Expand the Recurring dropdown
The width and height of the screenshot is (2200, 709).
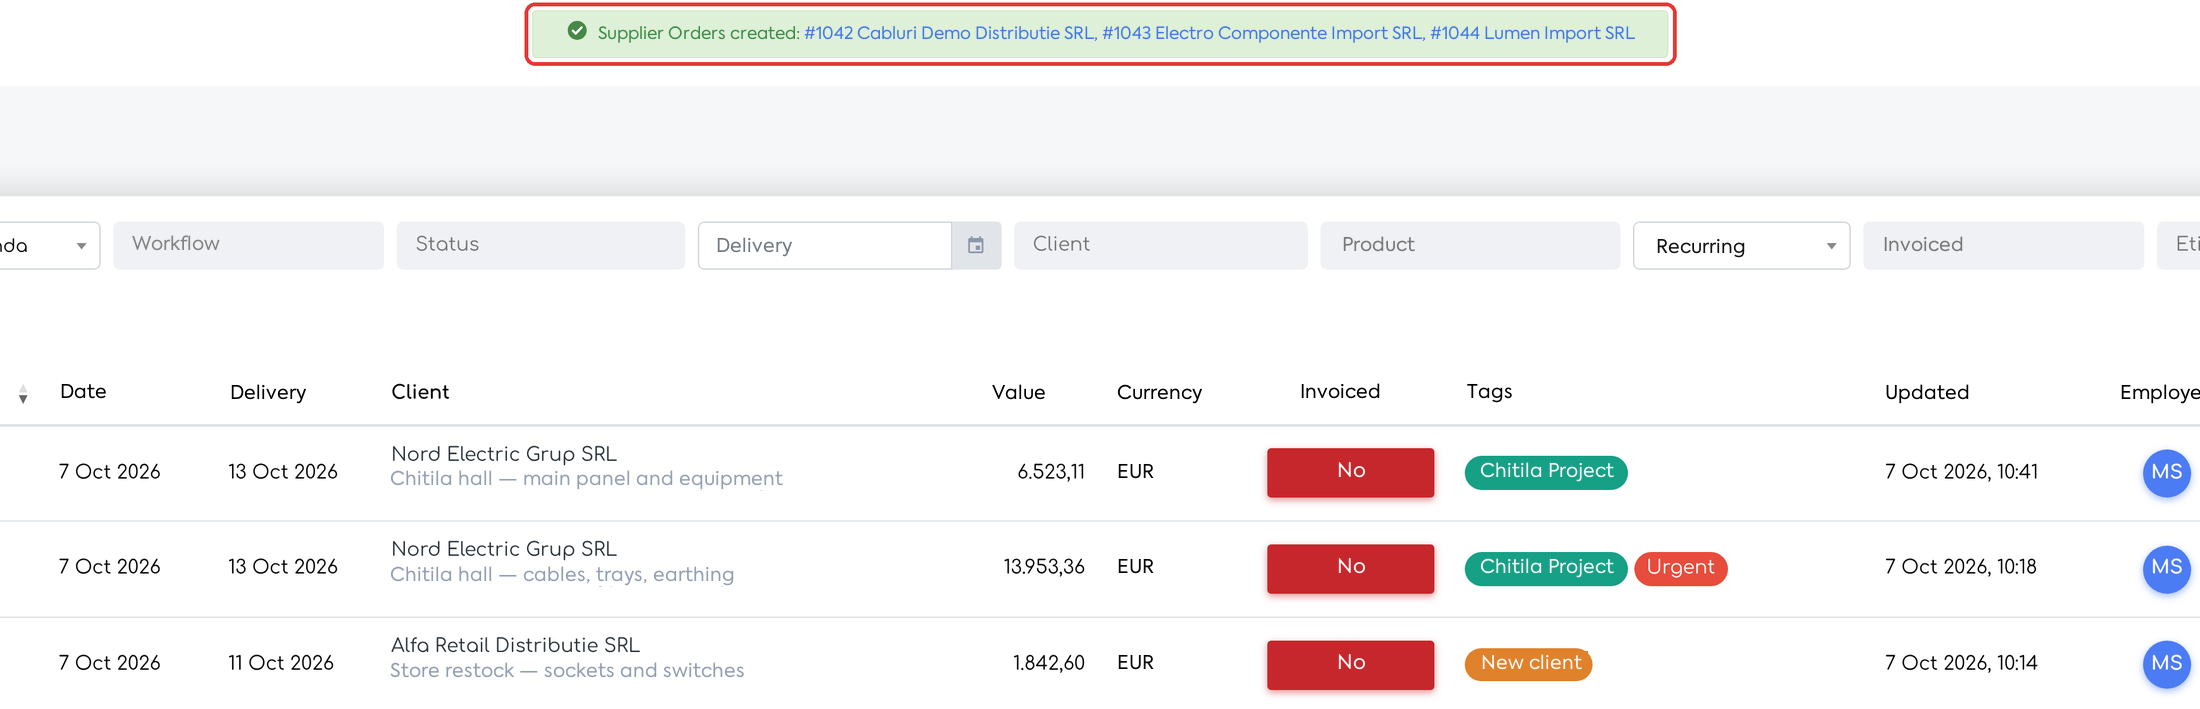click(x=1741, y=245)
